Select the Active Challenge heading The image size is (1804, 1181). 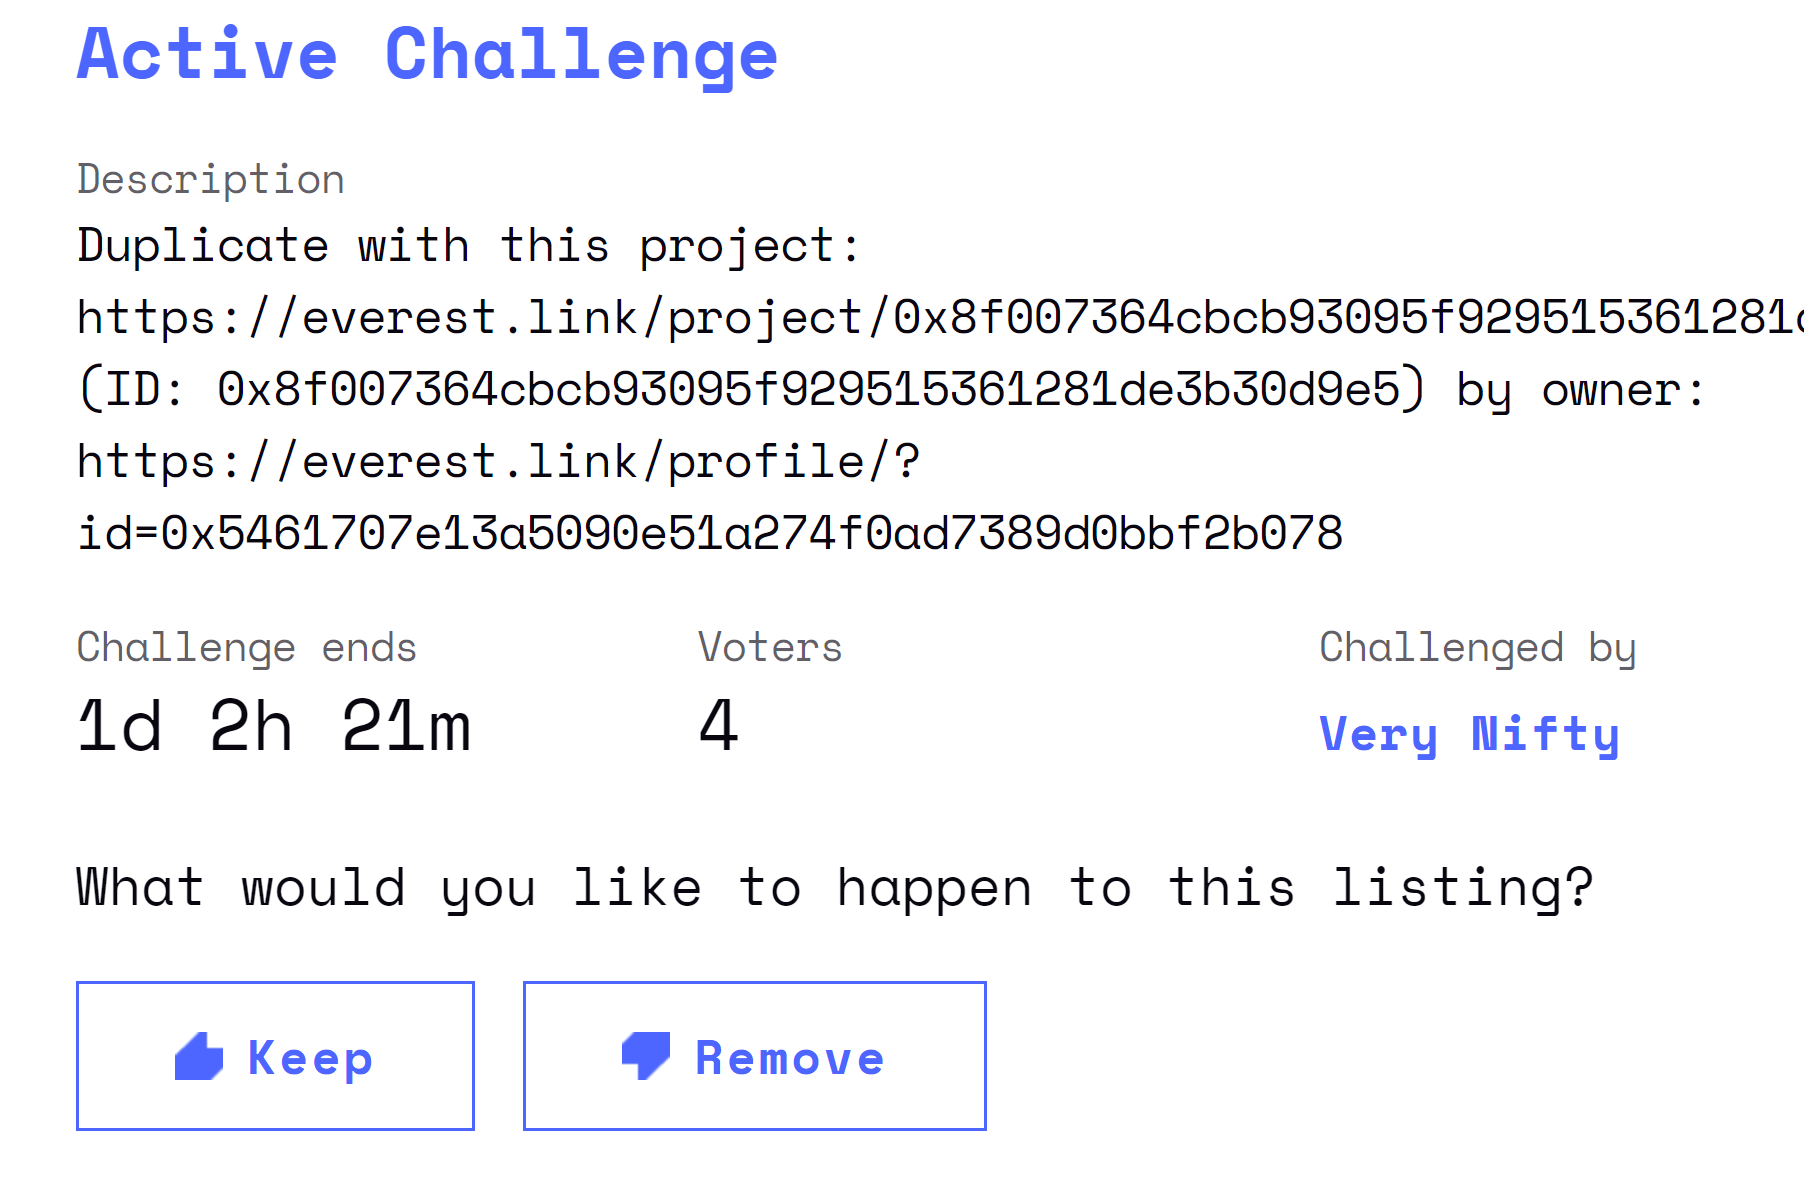[425, 55]
